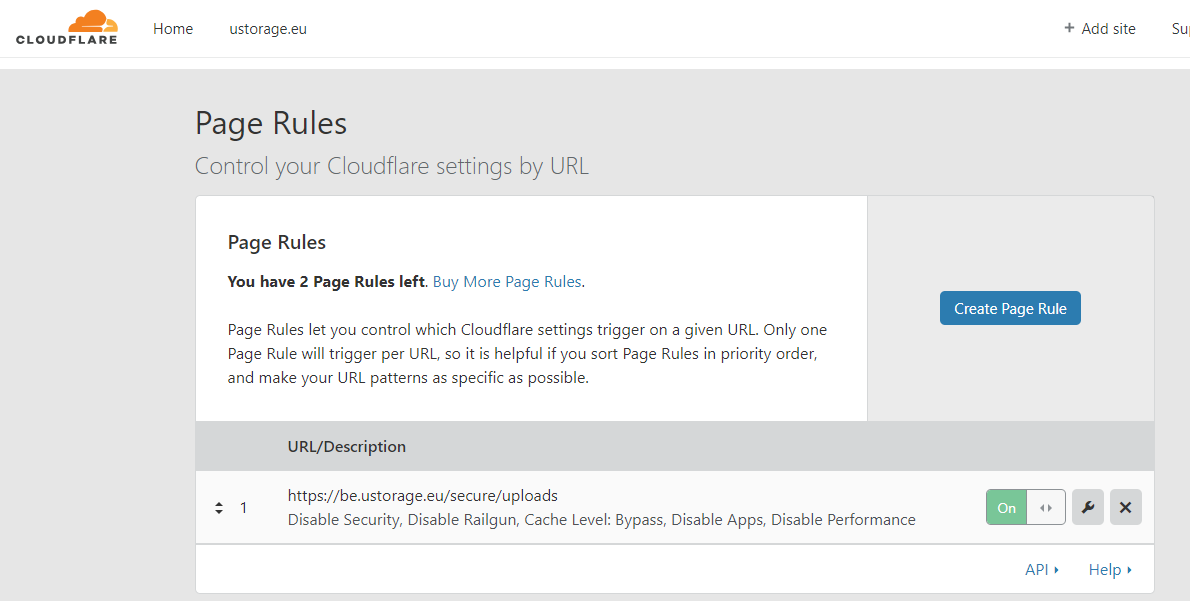Click the 'You have 2 Page Rules left' text
This screenshot has height=601, width=1190.
pyautogui.click(x=326, y=282)
